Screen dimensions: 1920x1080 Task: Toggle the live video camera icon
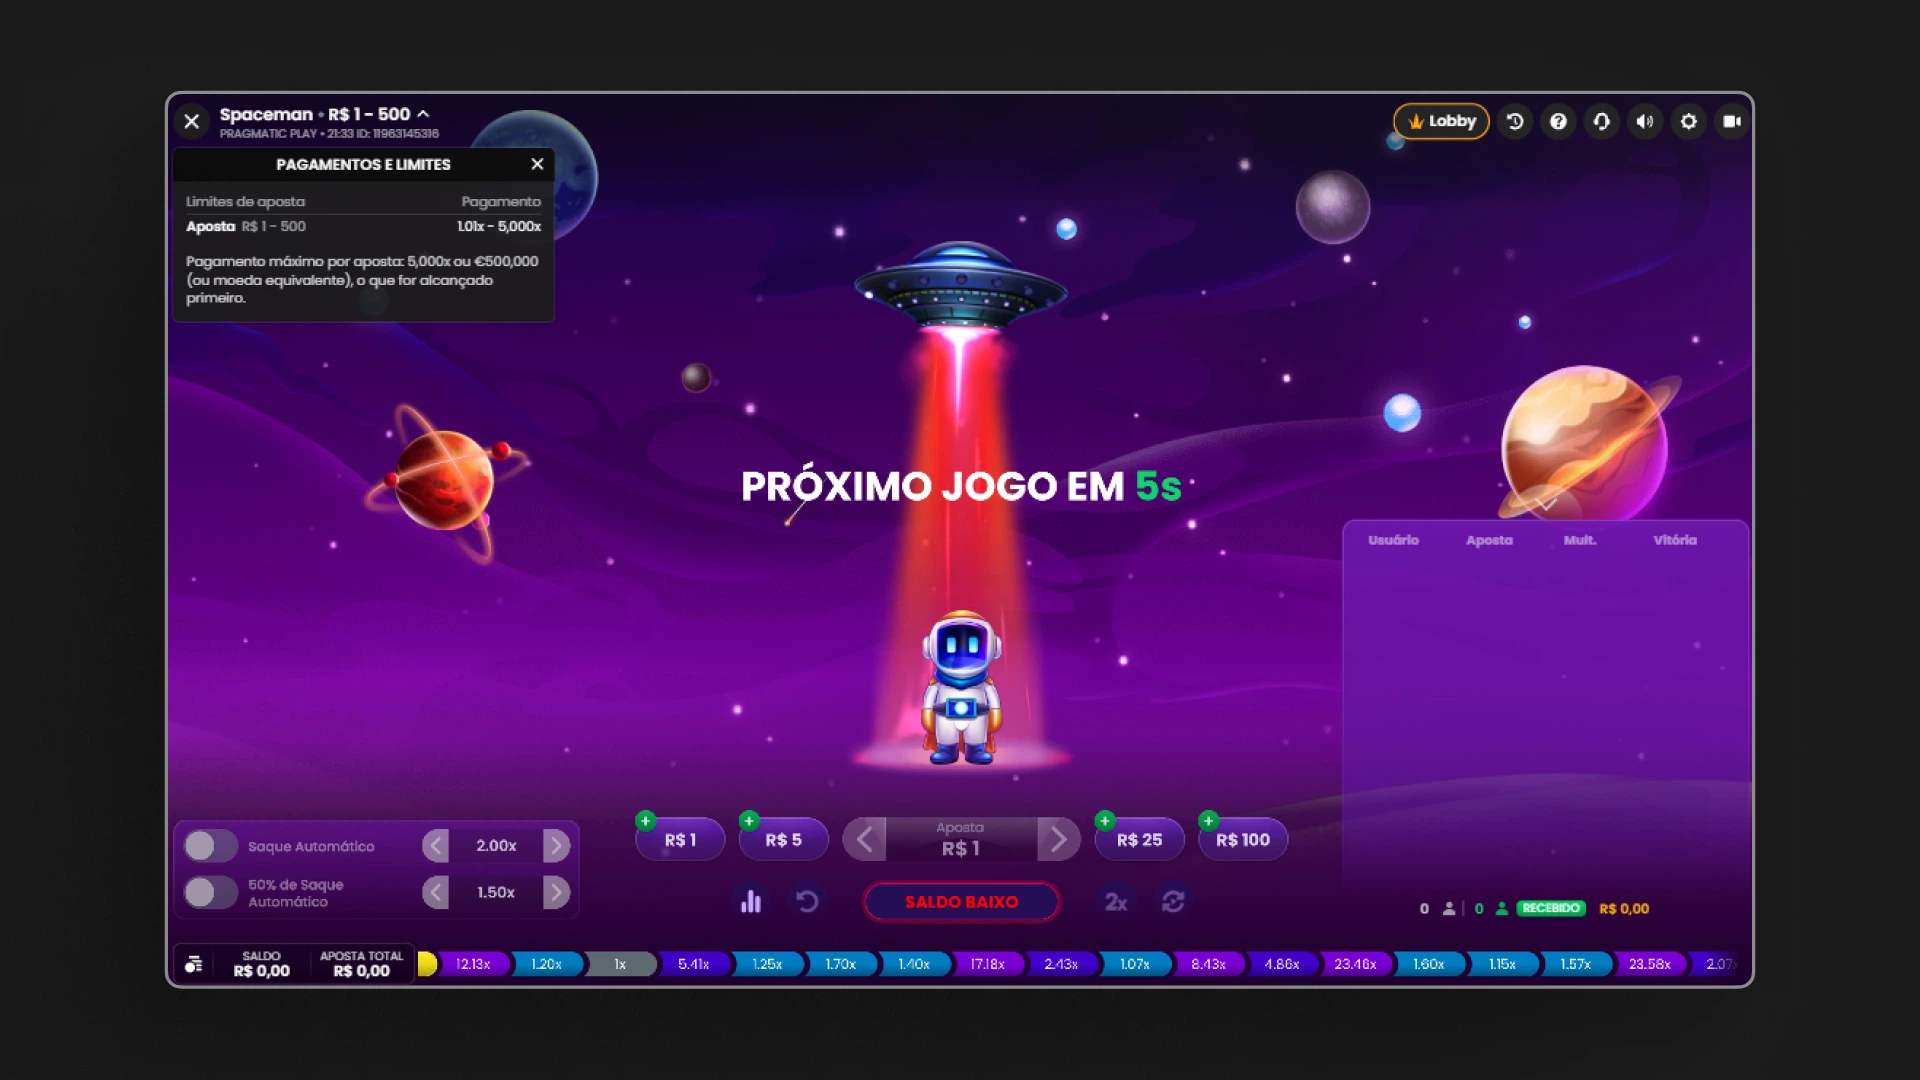coord(1732,121)
